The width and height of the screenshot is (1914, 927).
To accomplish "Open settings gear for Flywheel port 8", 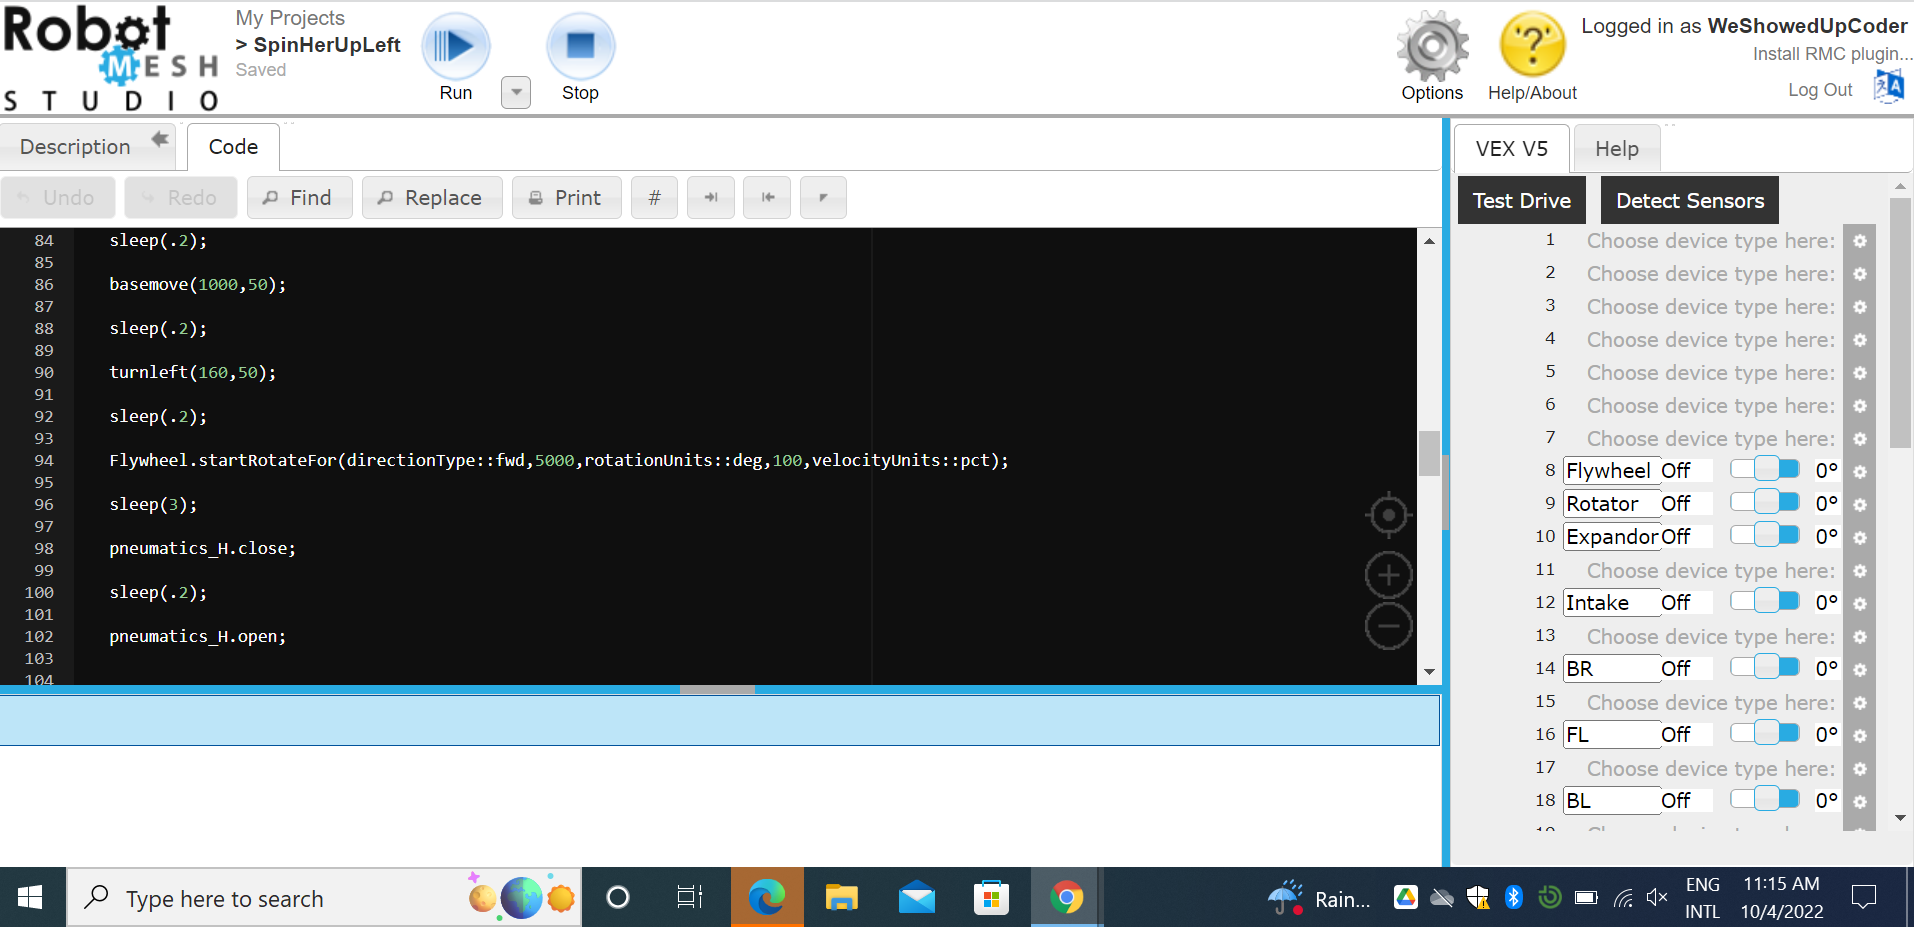I will tap(1860, 471).
